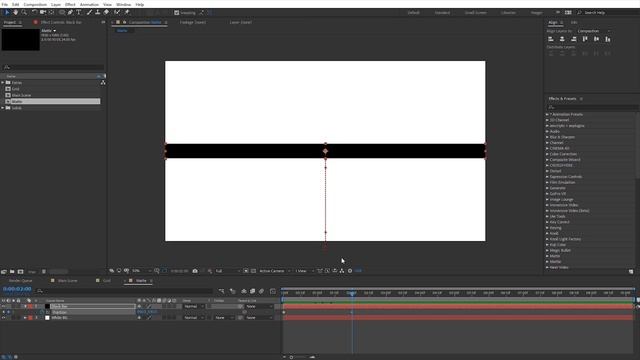This screenshot has height=360, width=640.
Task: Select the Roto Brush tool
Action: (117, 13)
